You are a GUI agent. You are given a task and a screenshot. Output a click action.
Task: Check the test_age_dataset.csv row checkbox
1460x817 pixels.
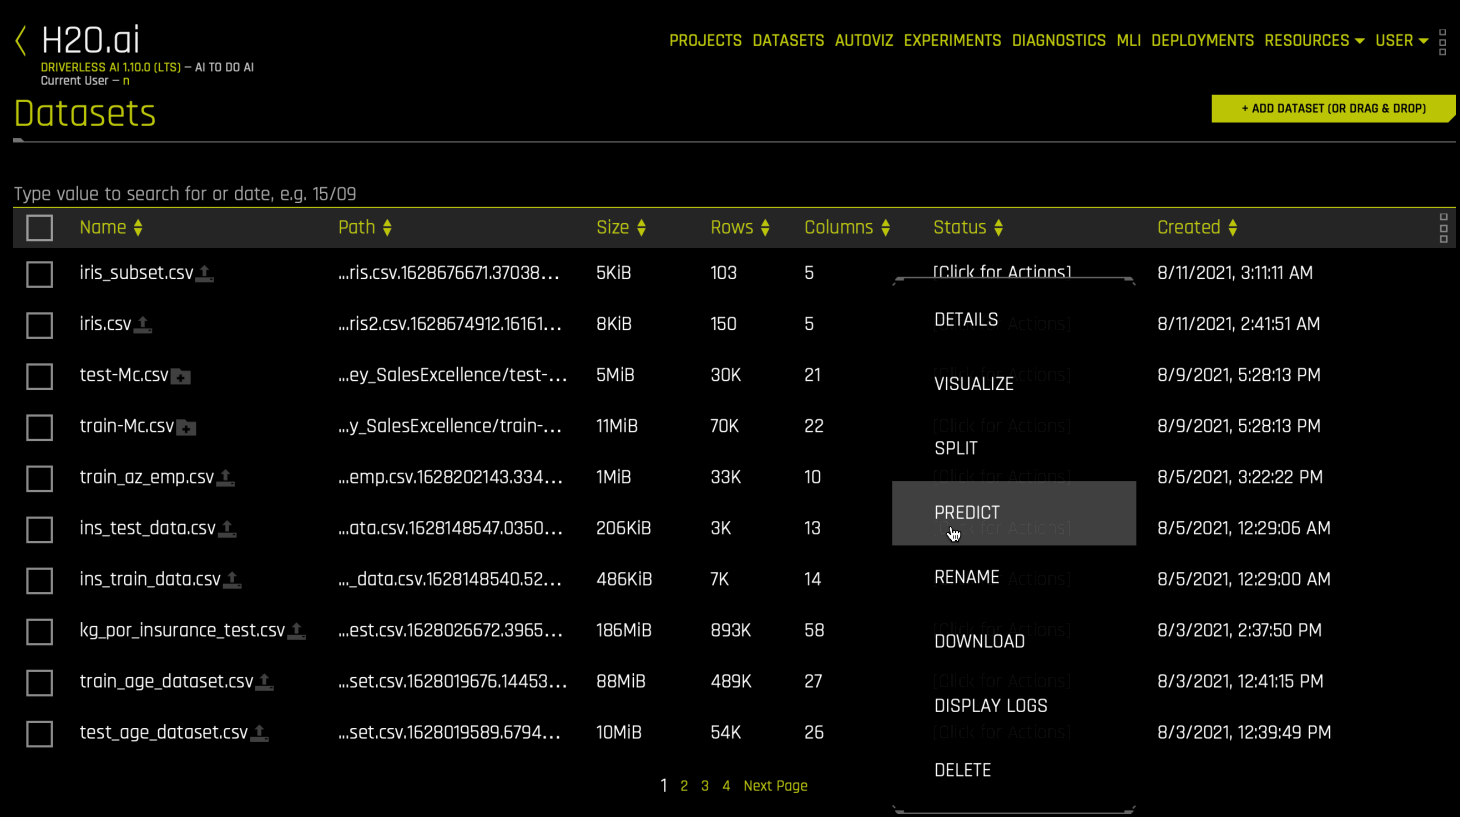39,734
